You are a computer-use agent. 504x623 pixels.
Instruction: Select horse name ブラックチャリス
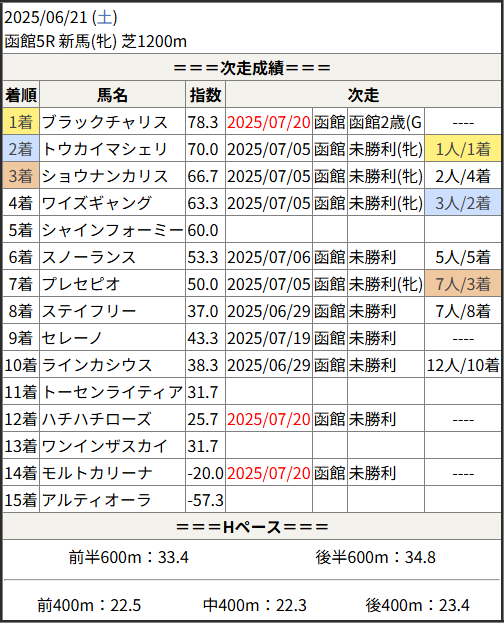tap(105, 122)
